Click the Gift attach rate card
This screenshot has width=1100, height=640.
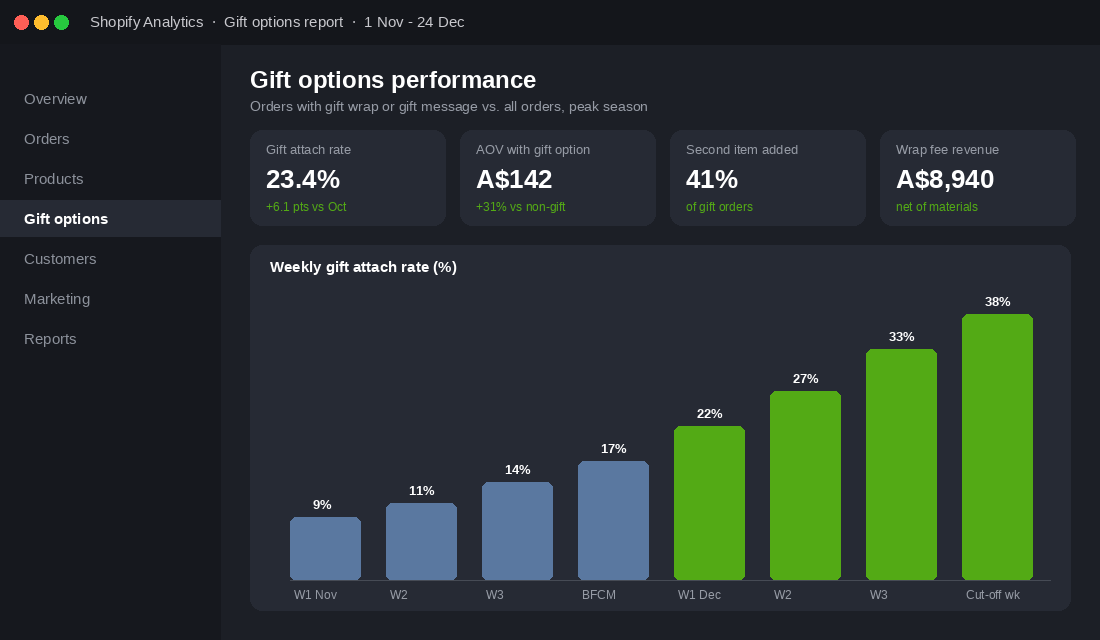tap(348, 178)
